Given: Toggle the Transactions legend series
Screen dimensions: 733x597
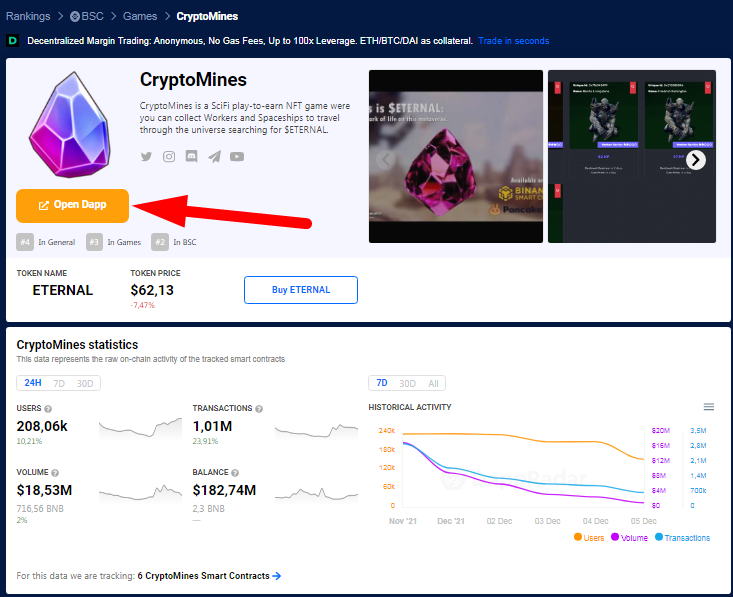Looking at the screenshot, I should click(x=682, y=538).
